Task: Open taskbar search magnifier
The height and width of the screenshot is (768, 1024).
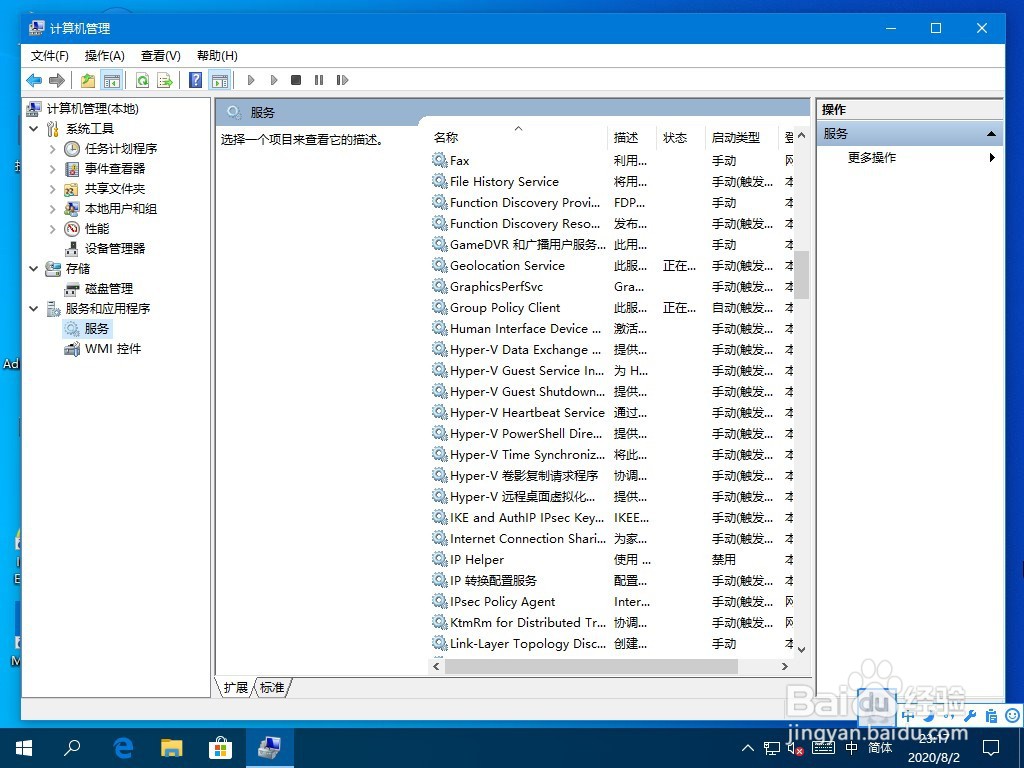Action: coord(72,748)
